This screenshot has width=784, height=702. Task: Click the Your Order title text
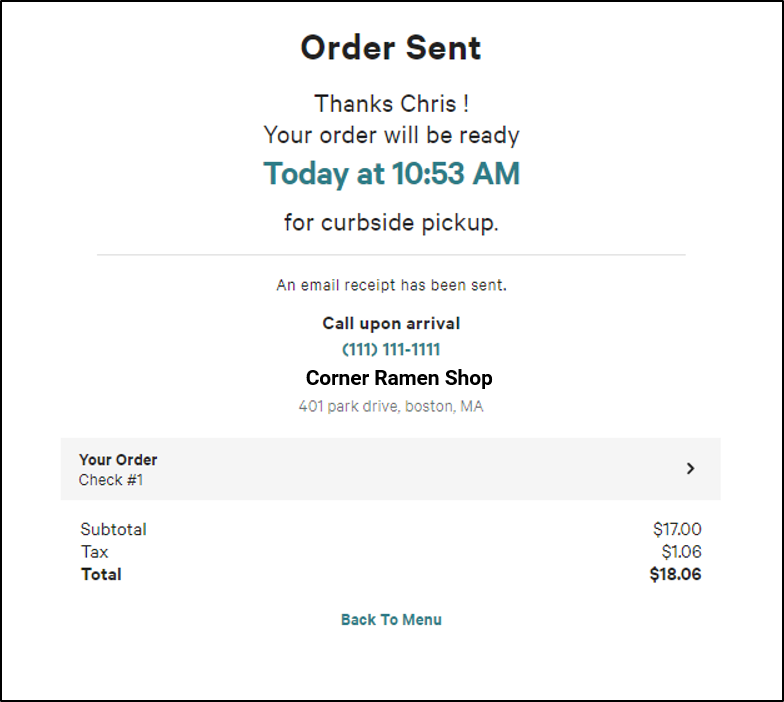tap(118, 460)
